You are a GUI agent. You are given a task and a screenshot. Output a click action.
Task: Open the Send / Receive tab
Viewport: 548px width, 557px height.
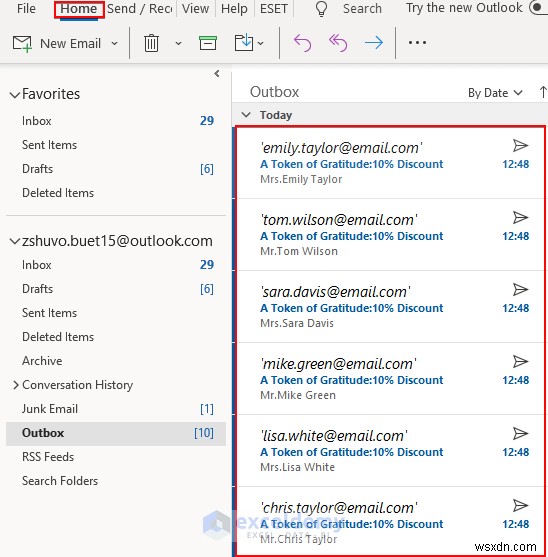pyautogui.click(x=140, y=9)
